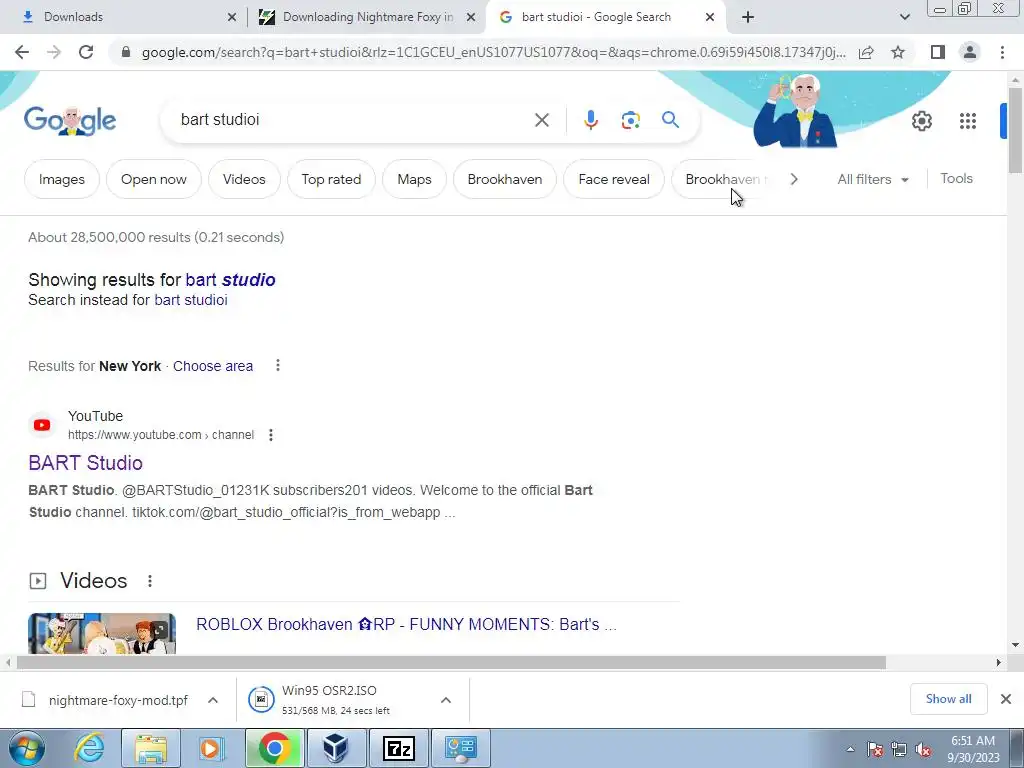This screenshot has height=768, width=1024.
Task: Close the Downloads tab
Action: (x=232, y=17)
